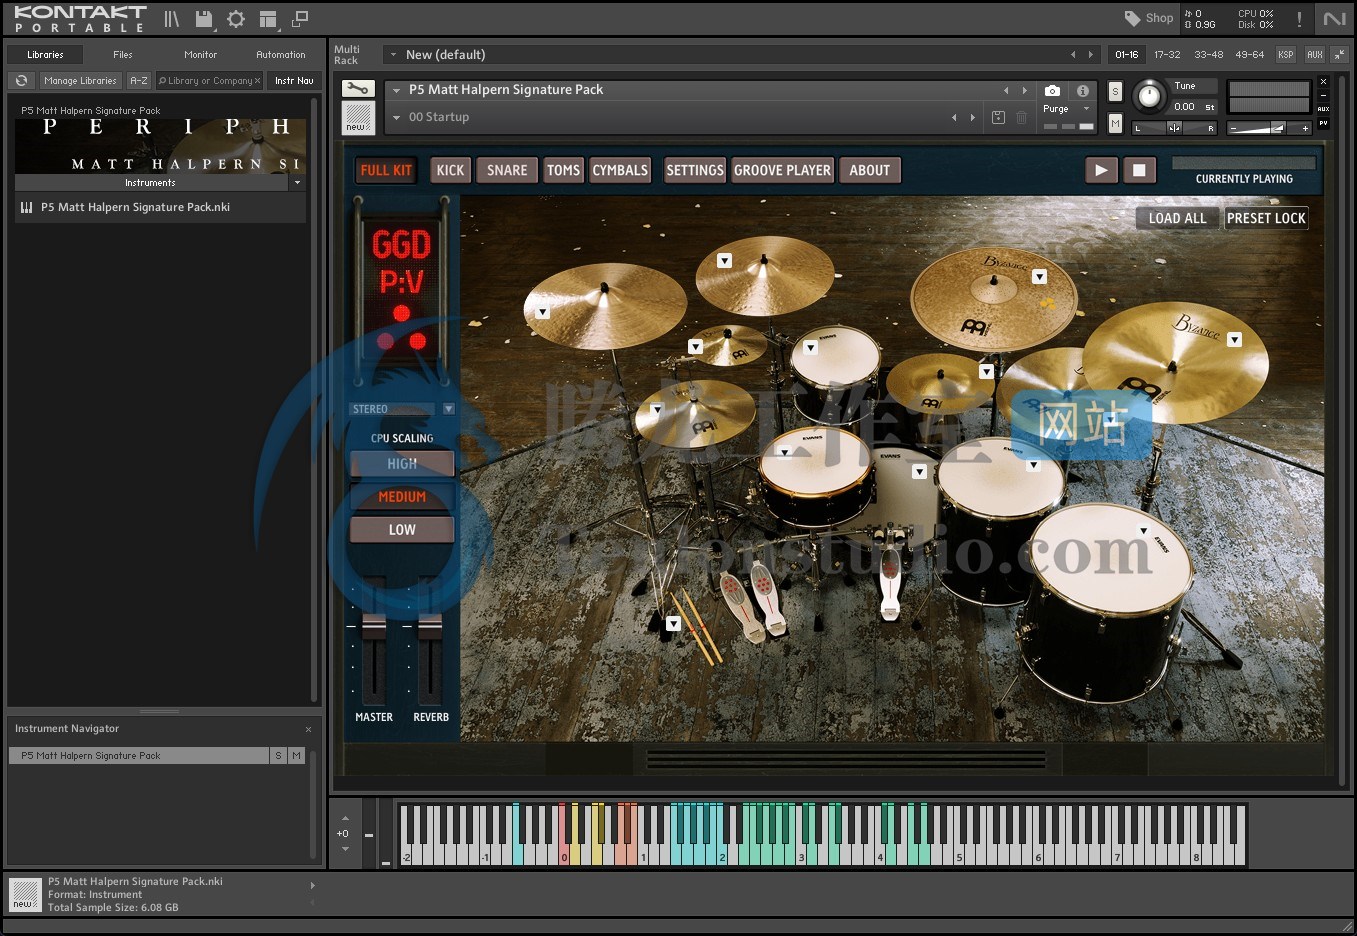Shift keyboard octave up arrow
Screen dimensions: 1357x936
(x=345, y=818)
